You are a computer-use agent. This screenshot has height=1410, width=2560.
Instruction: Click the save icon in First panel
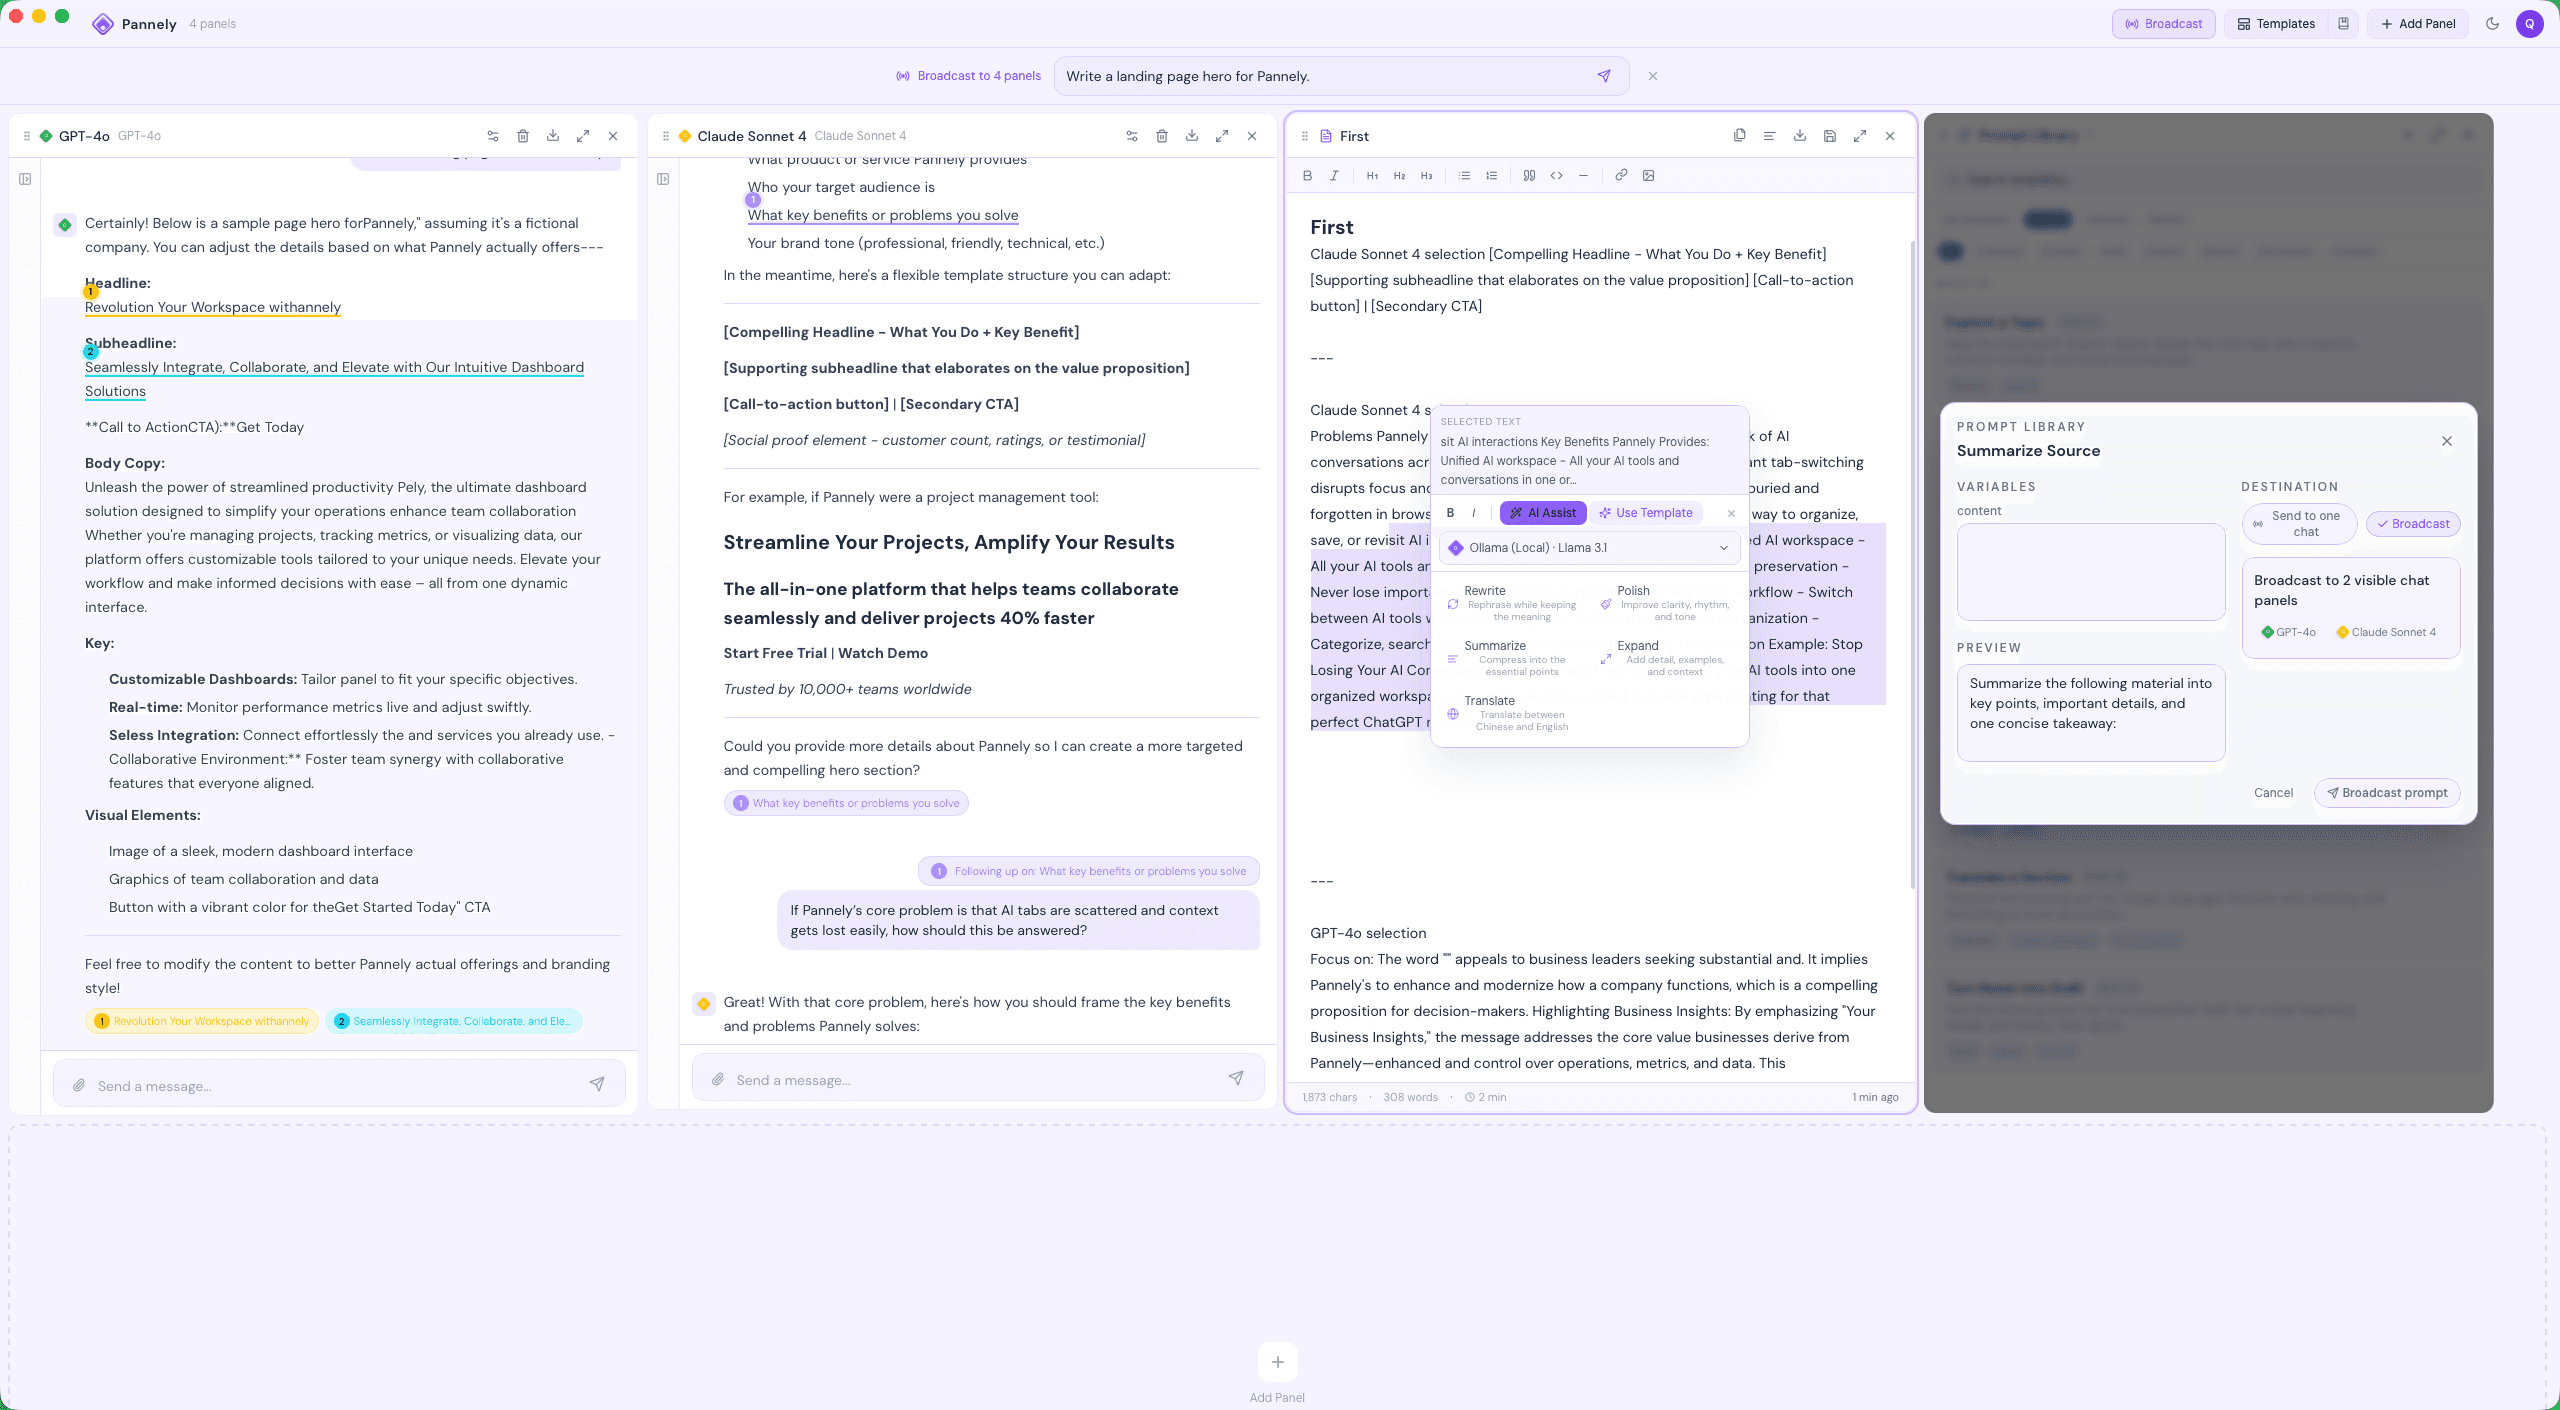pyautogui.click(x=1829, y=136)
